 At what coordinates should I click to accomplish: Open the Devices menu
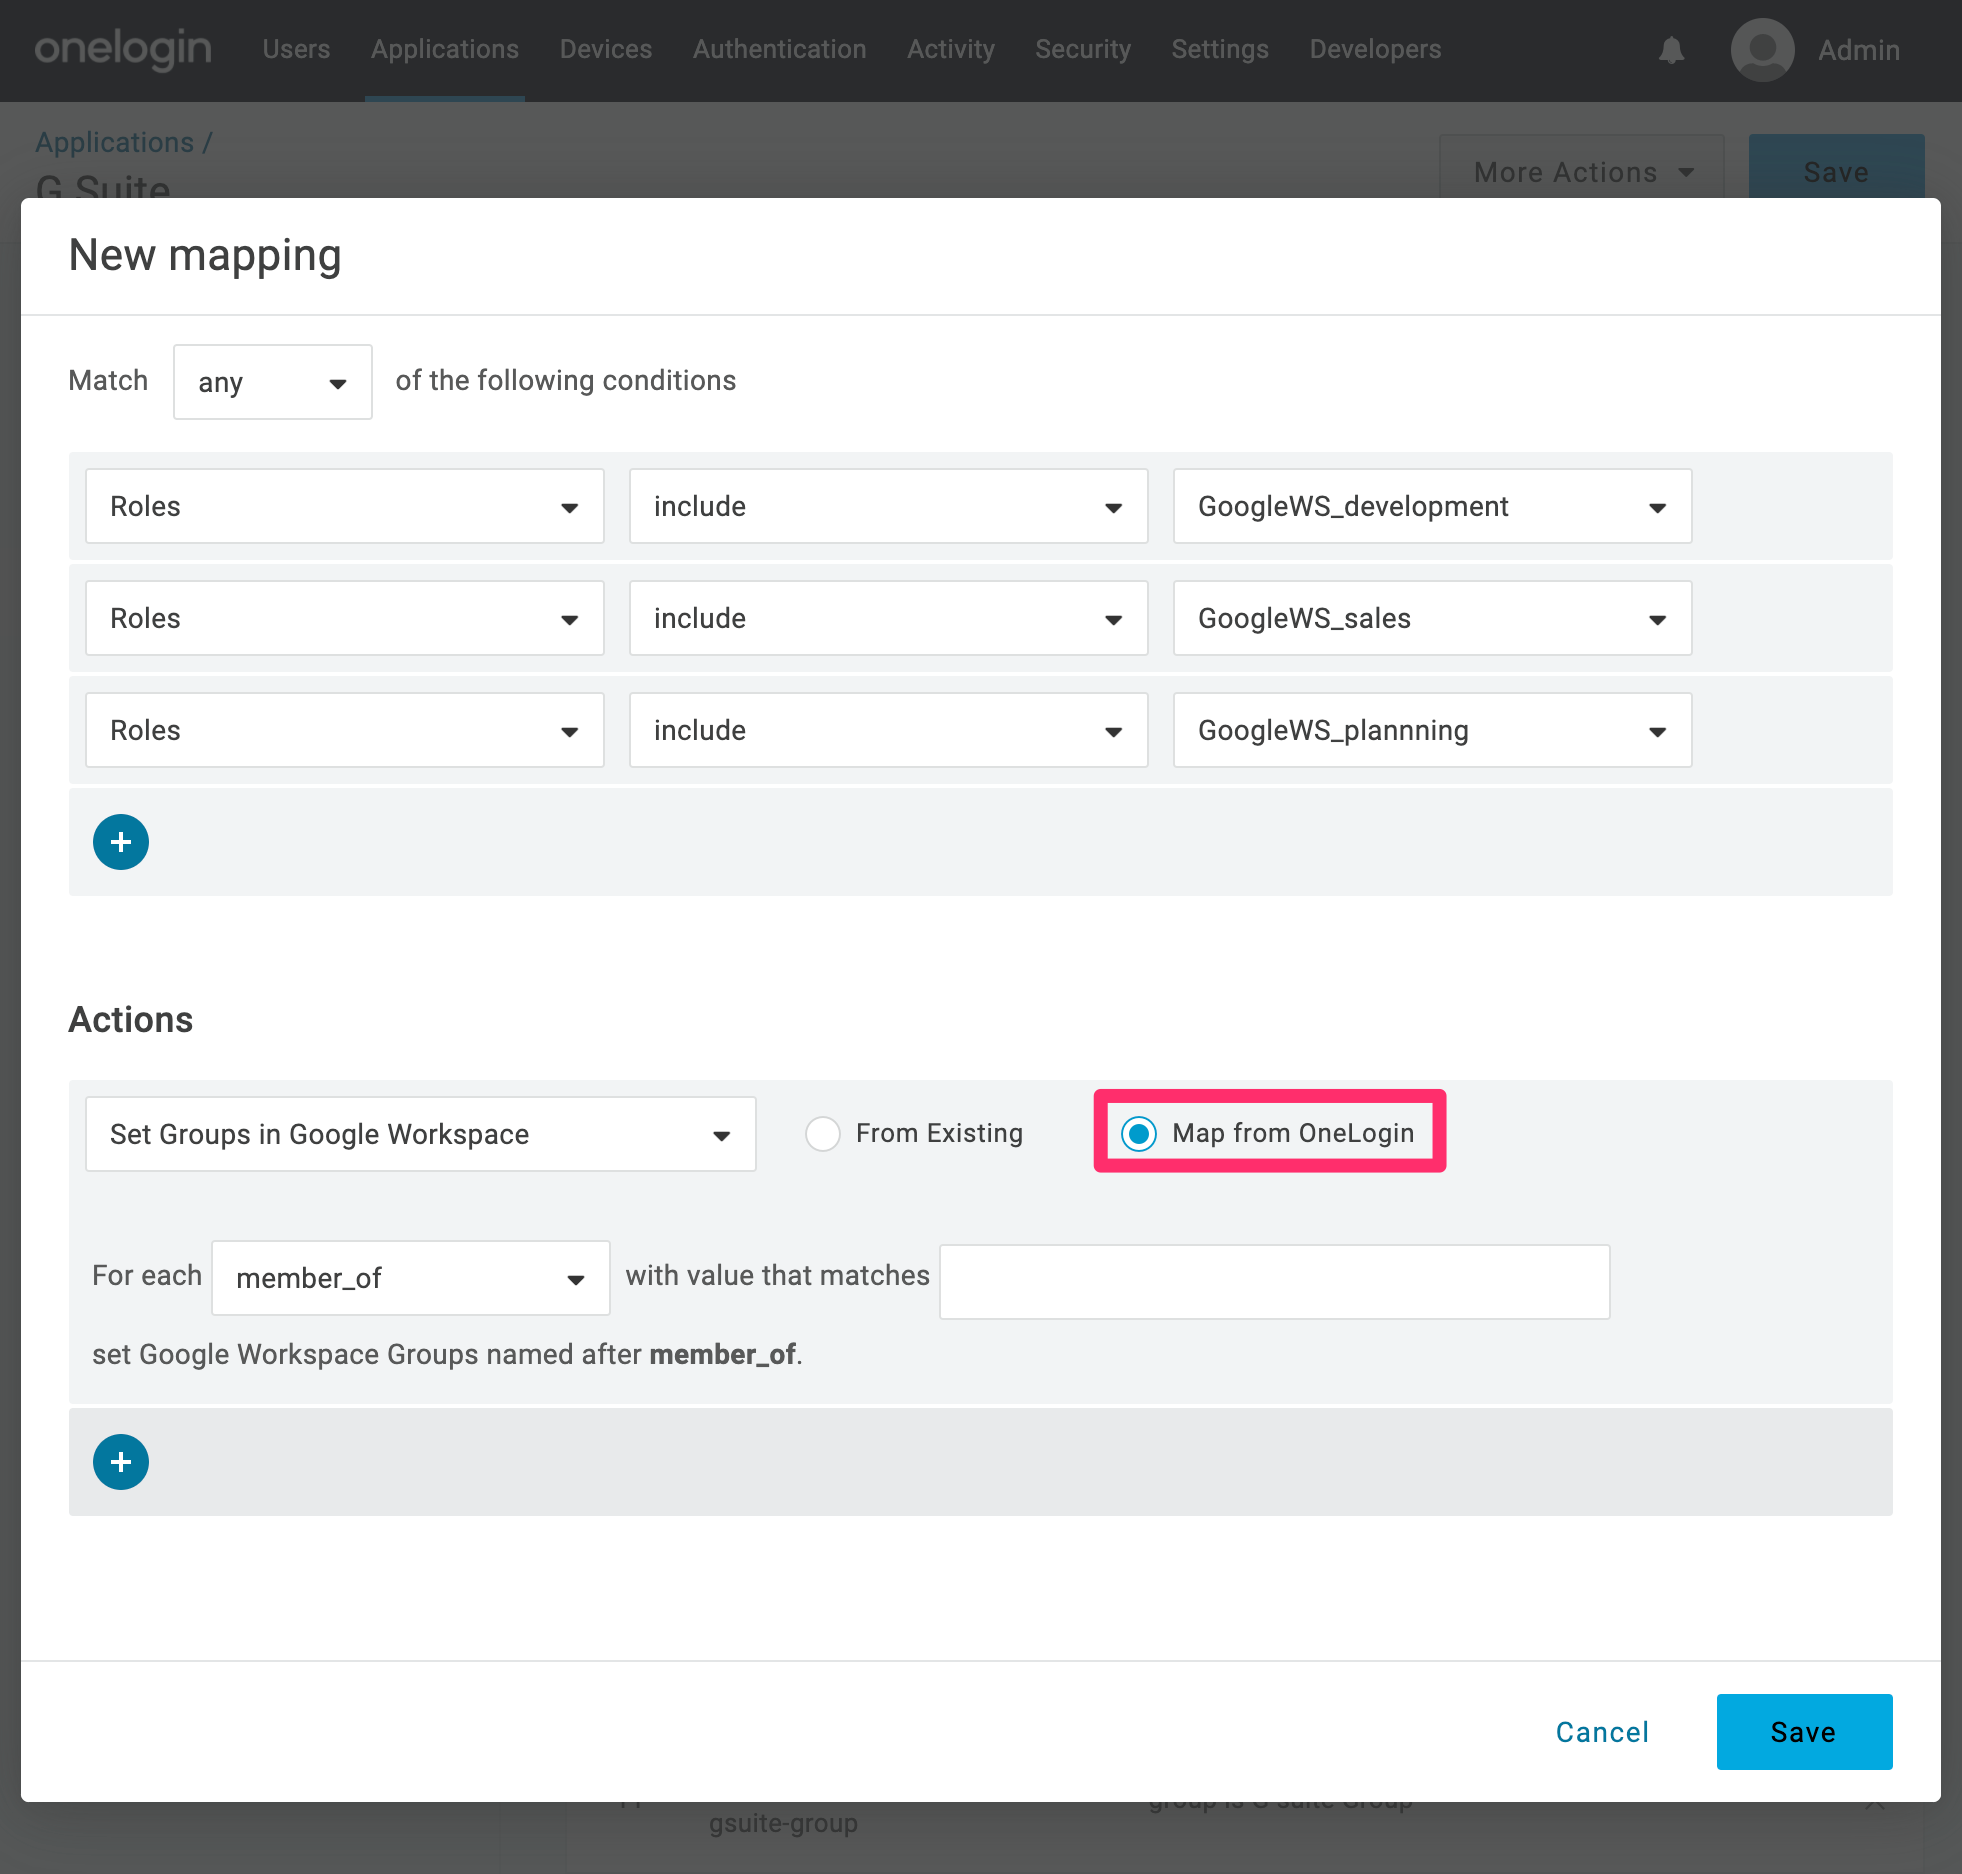[x=606, y=49]
